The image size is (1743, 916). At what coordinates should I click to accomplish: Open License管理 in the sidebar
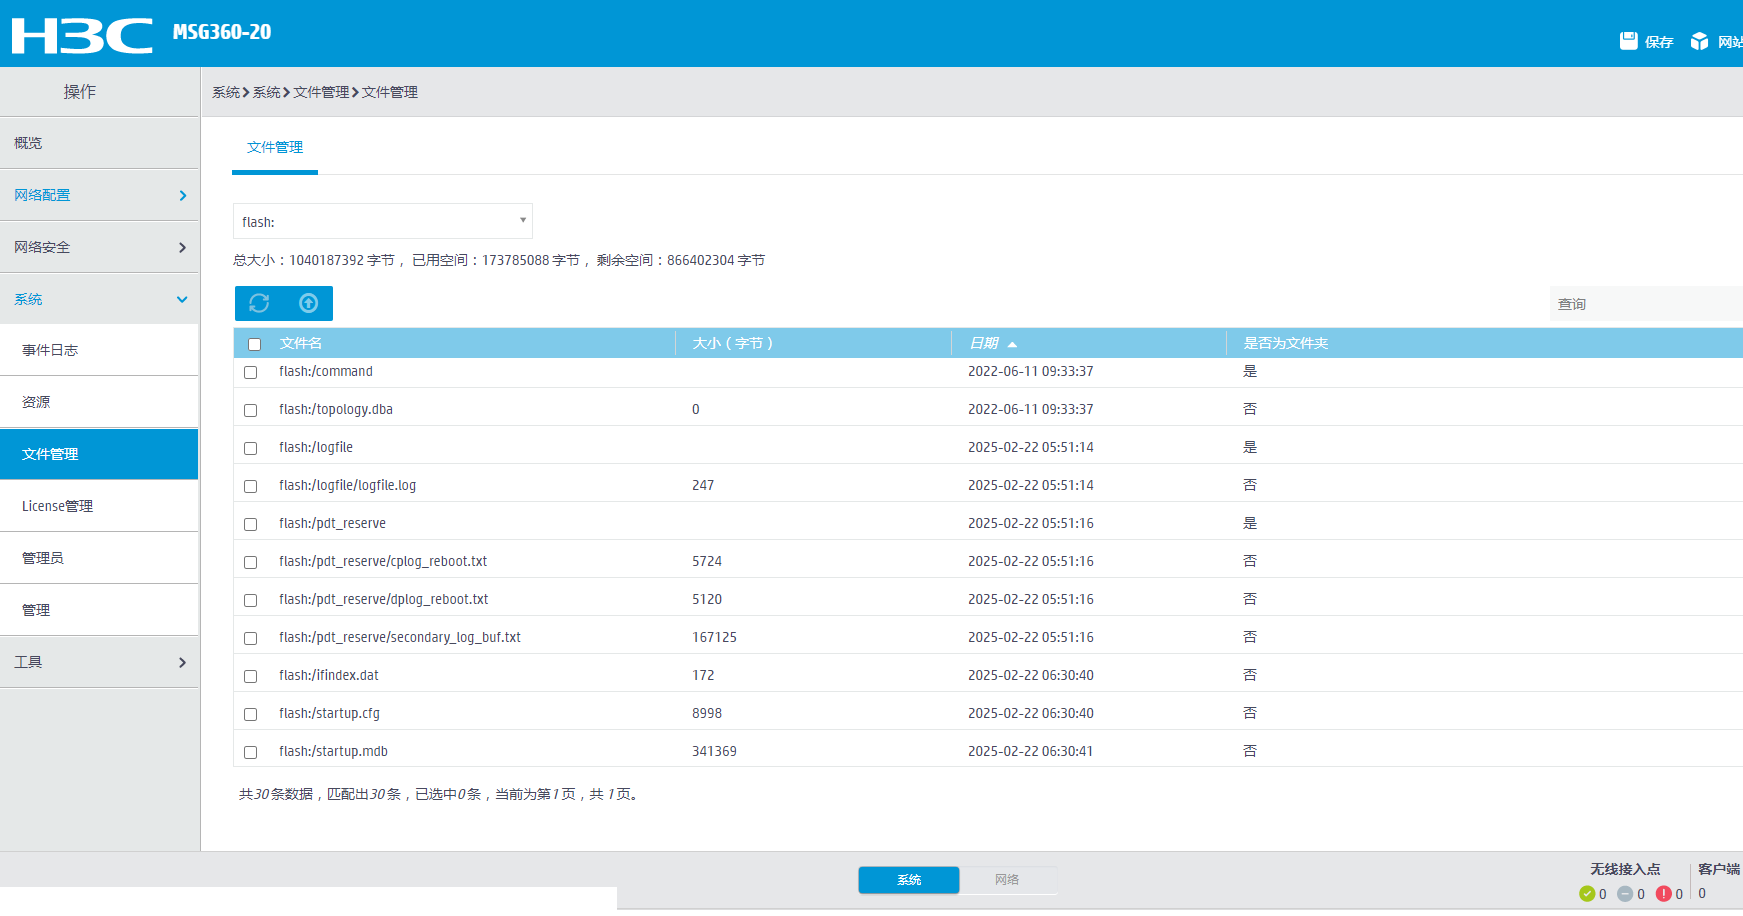(x=58, y=506)
